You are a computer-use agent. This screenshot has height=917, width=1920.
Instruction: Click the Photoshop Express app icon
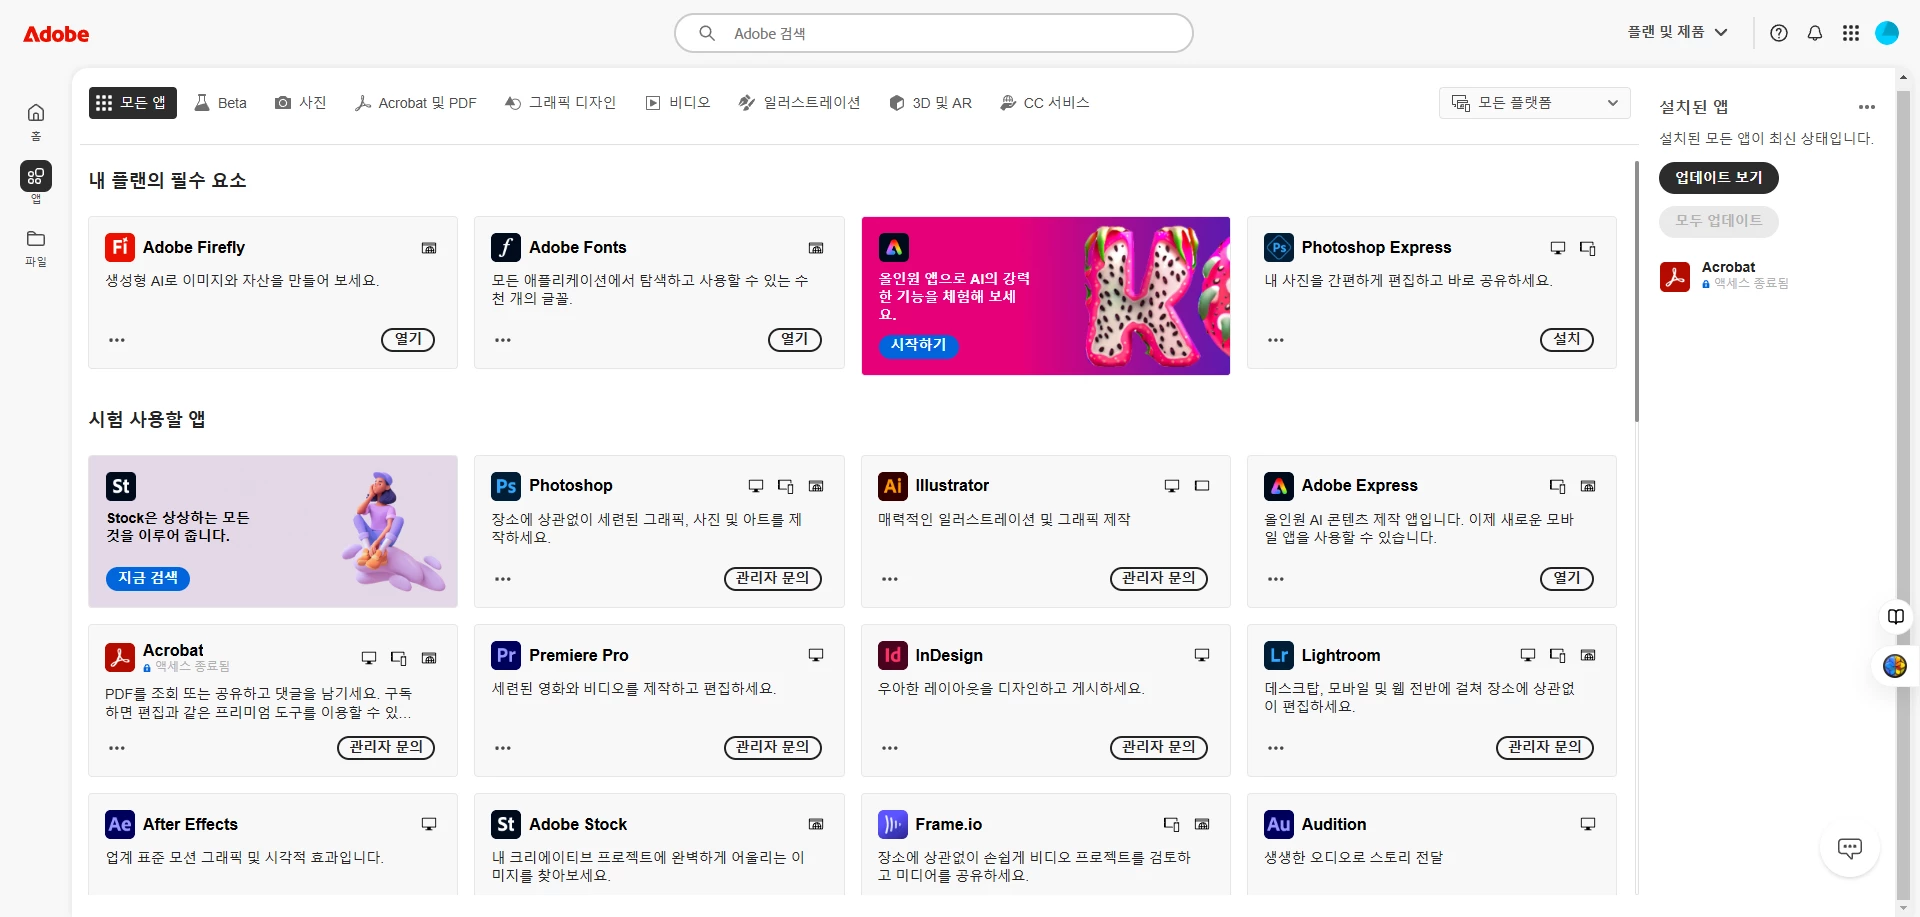coord(1279,247)
